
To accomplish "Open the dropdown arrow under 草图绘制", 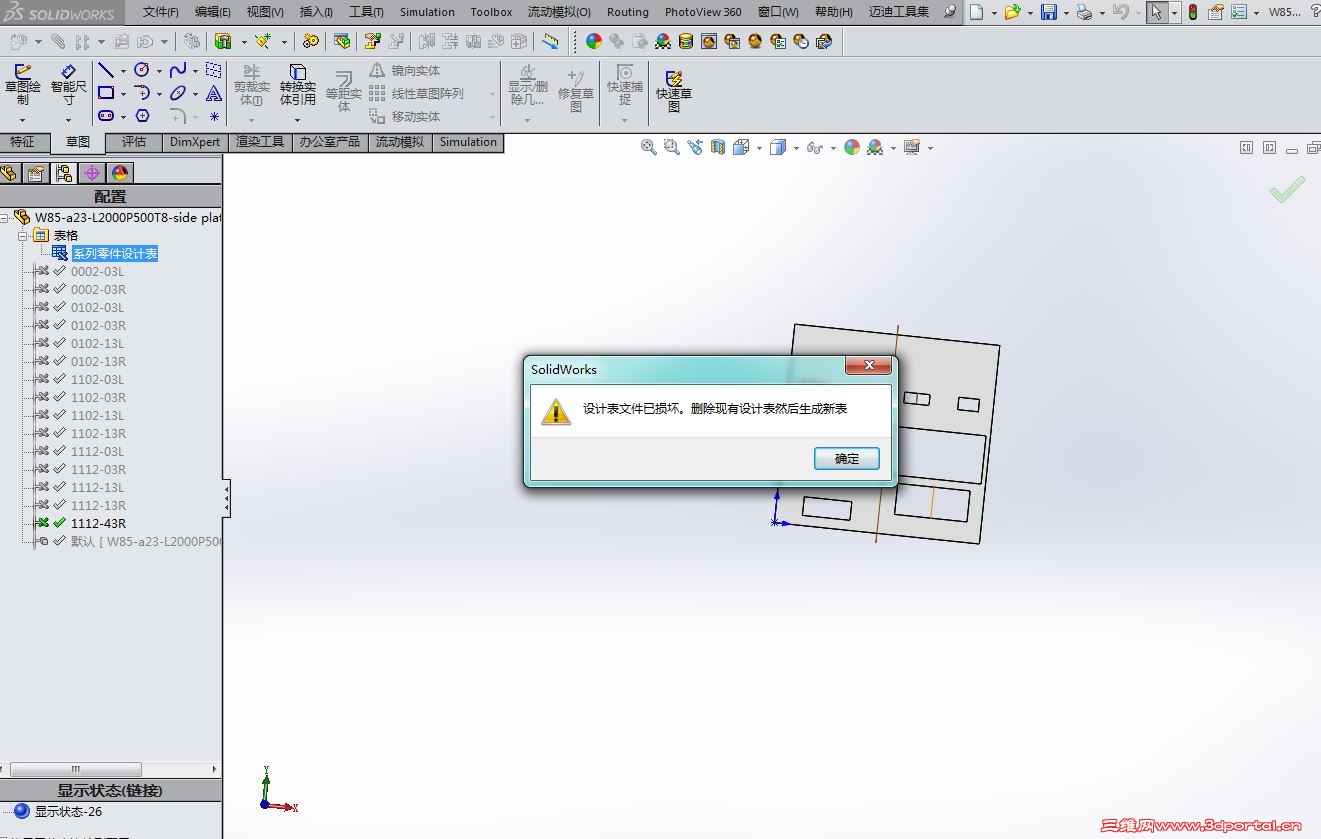I will coord(22,121).
